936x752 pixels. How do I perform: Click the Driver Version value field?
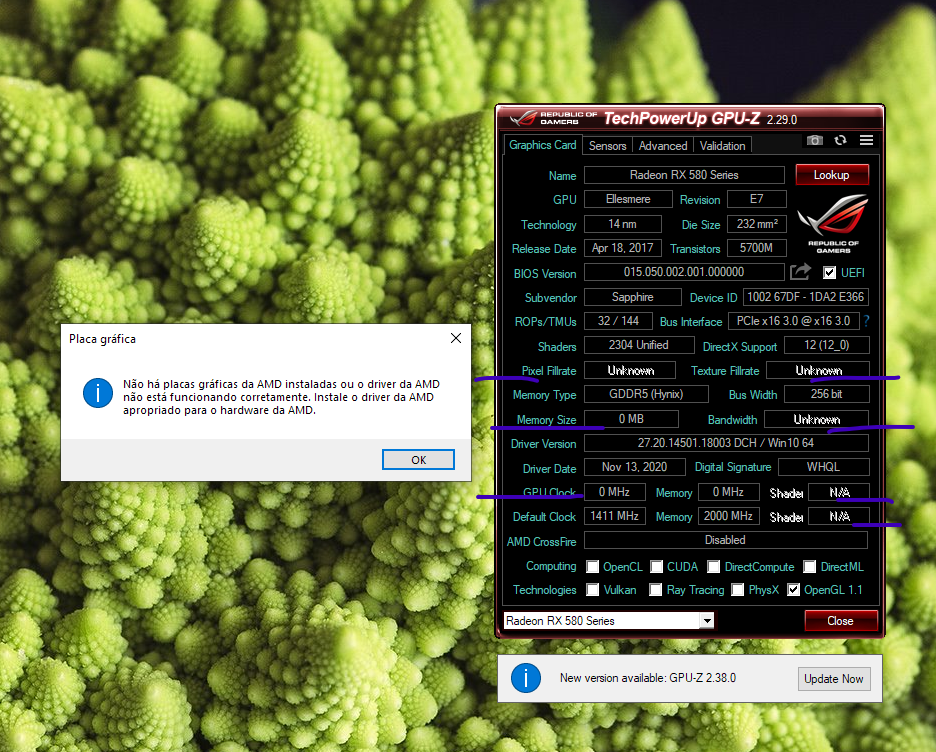click(726, 443)
